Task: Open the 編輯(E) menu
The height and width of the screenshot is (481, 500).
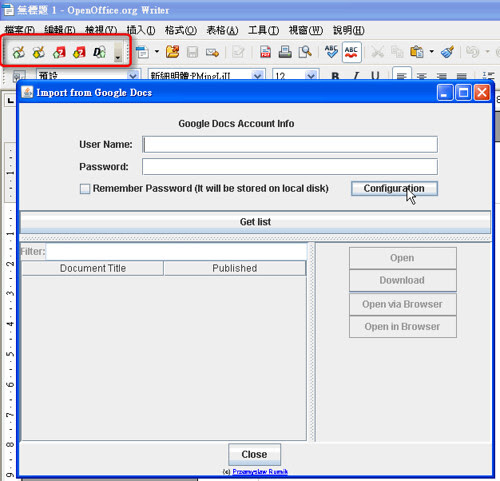Action: click(60, 30)
